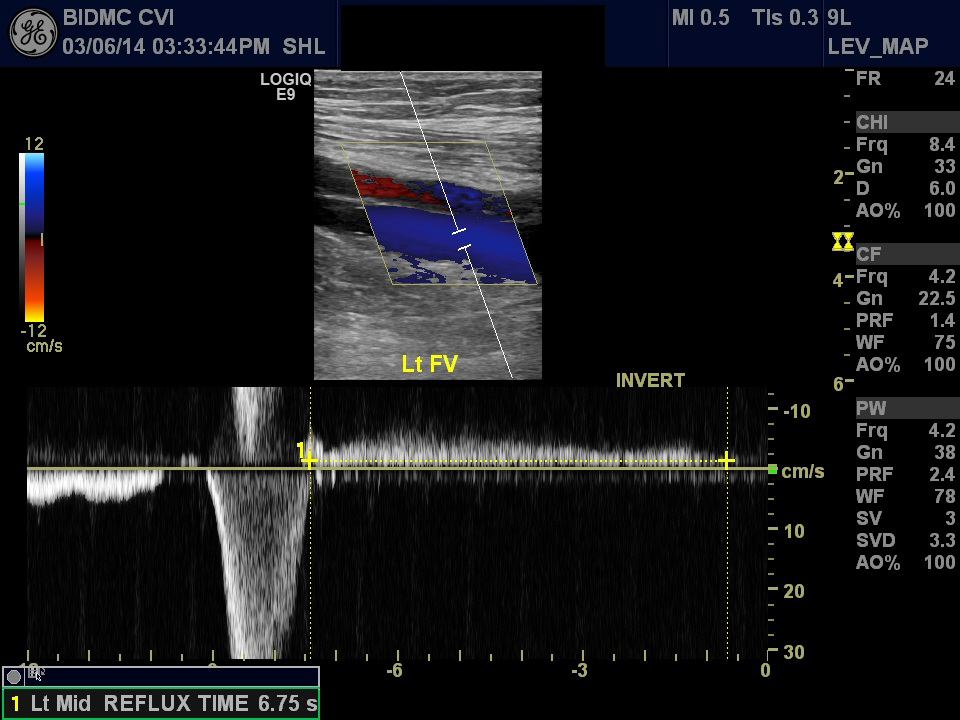Screen dimensions: 960x720
Task: Click the GE logo icon
Action: click(x=32, y=32)
